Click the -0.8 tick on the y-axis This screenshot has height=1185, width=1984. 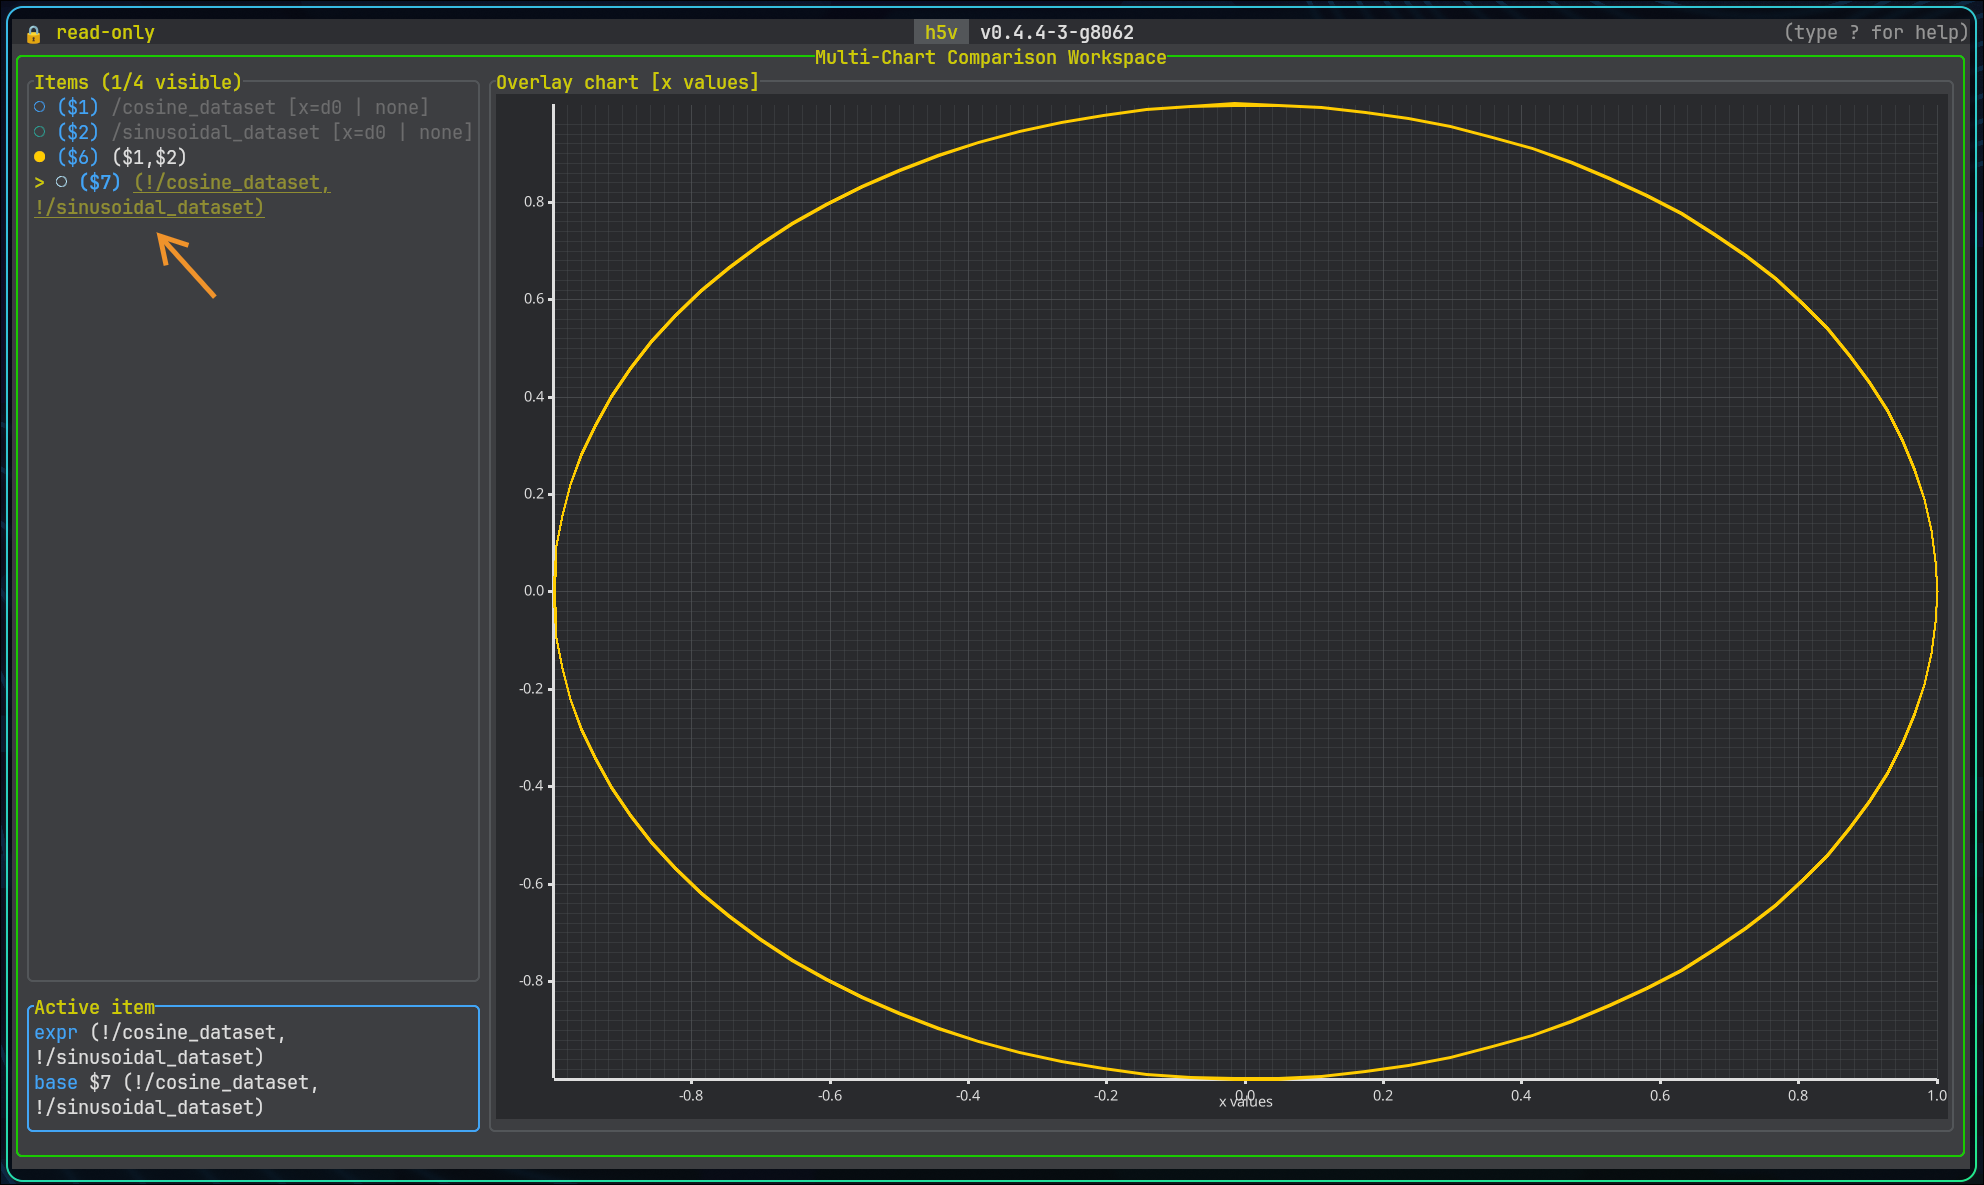coord(531,981)
